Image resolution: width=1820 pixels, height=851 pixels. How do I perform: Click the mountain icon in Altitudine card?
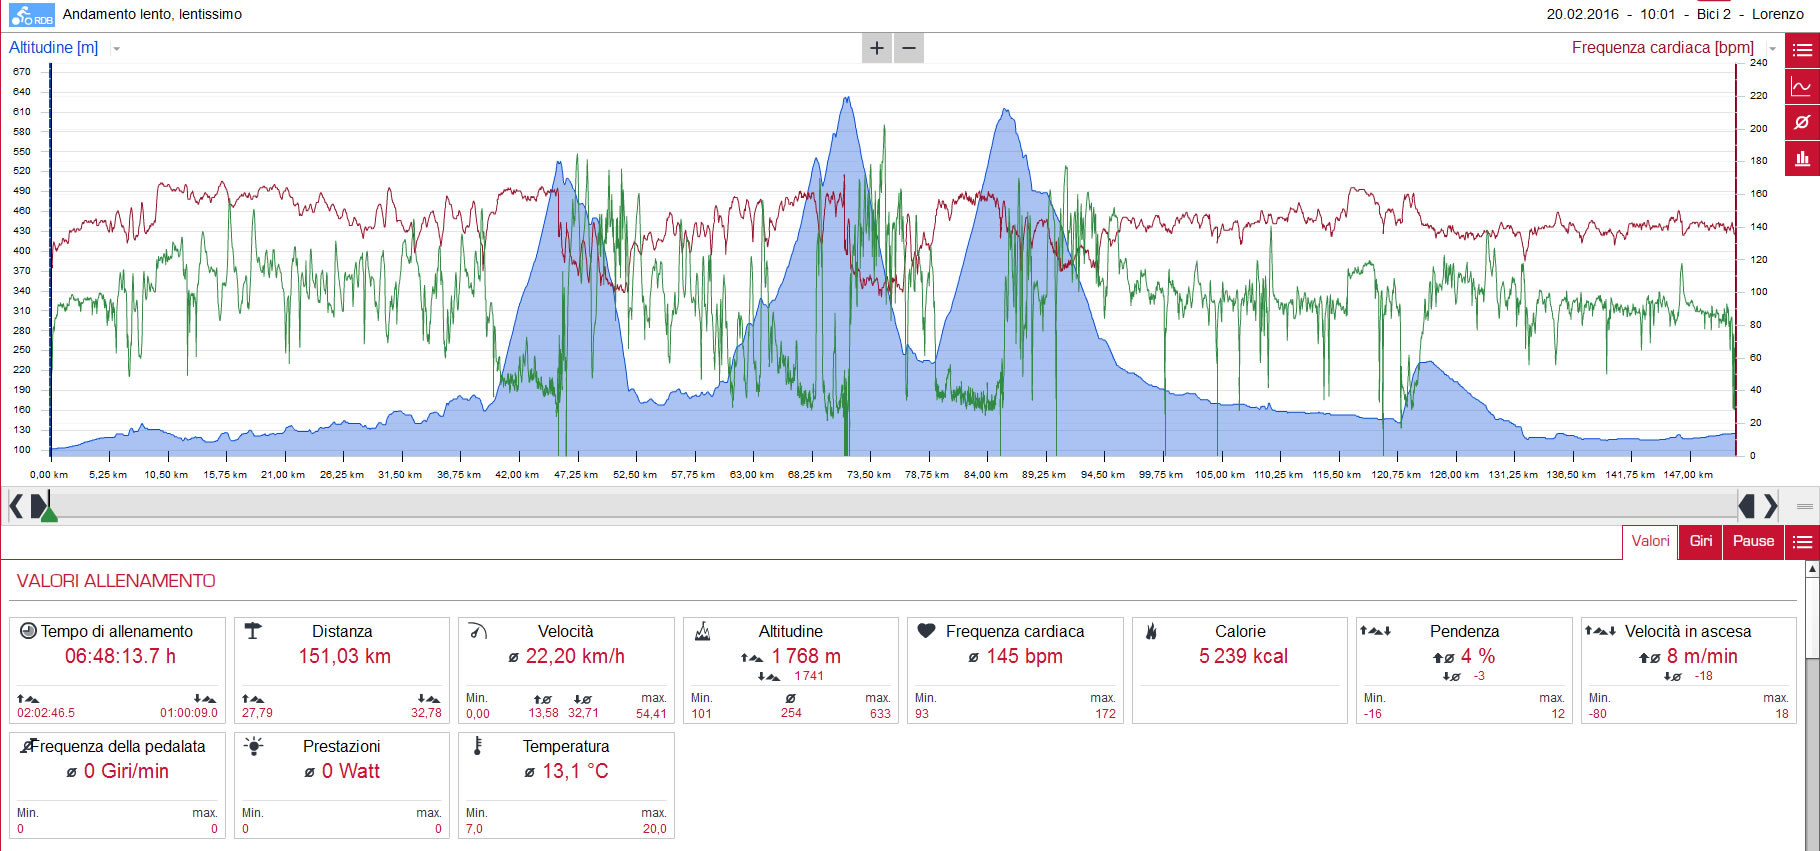(x=702, y=631)
